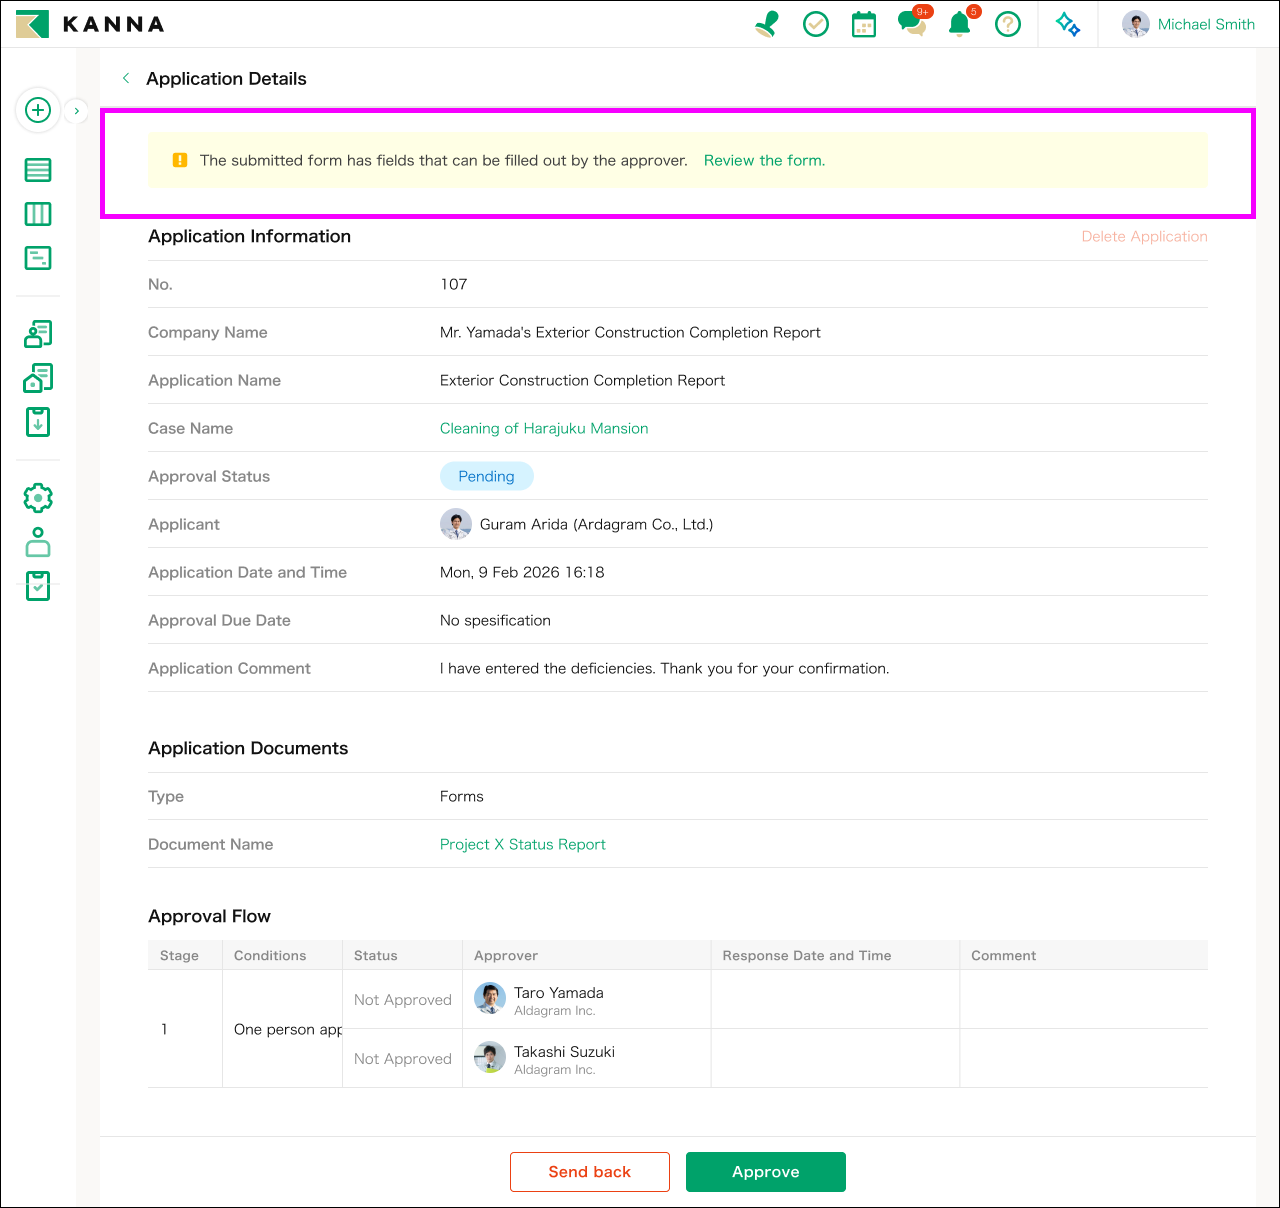
Task: Click the stamp approval icon in header
Action: click(x=767, y=24)
